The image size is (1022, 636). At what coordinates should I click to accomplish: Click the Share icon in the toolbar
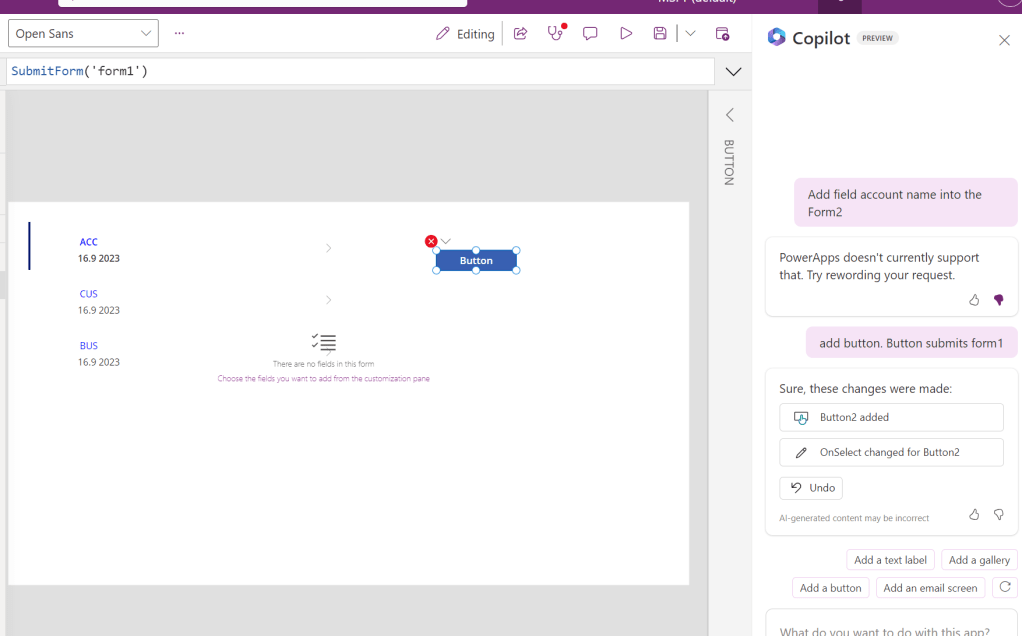coord(520,34)
